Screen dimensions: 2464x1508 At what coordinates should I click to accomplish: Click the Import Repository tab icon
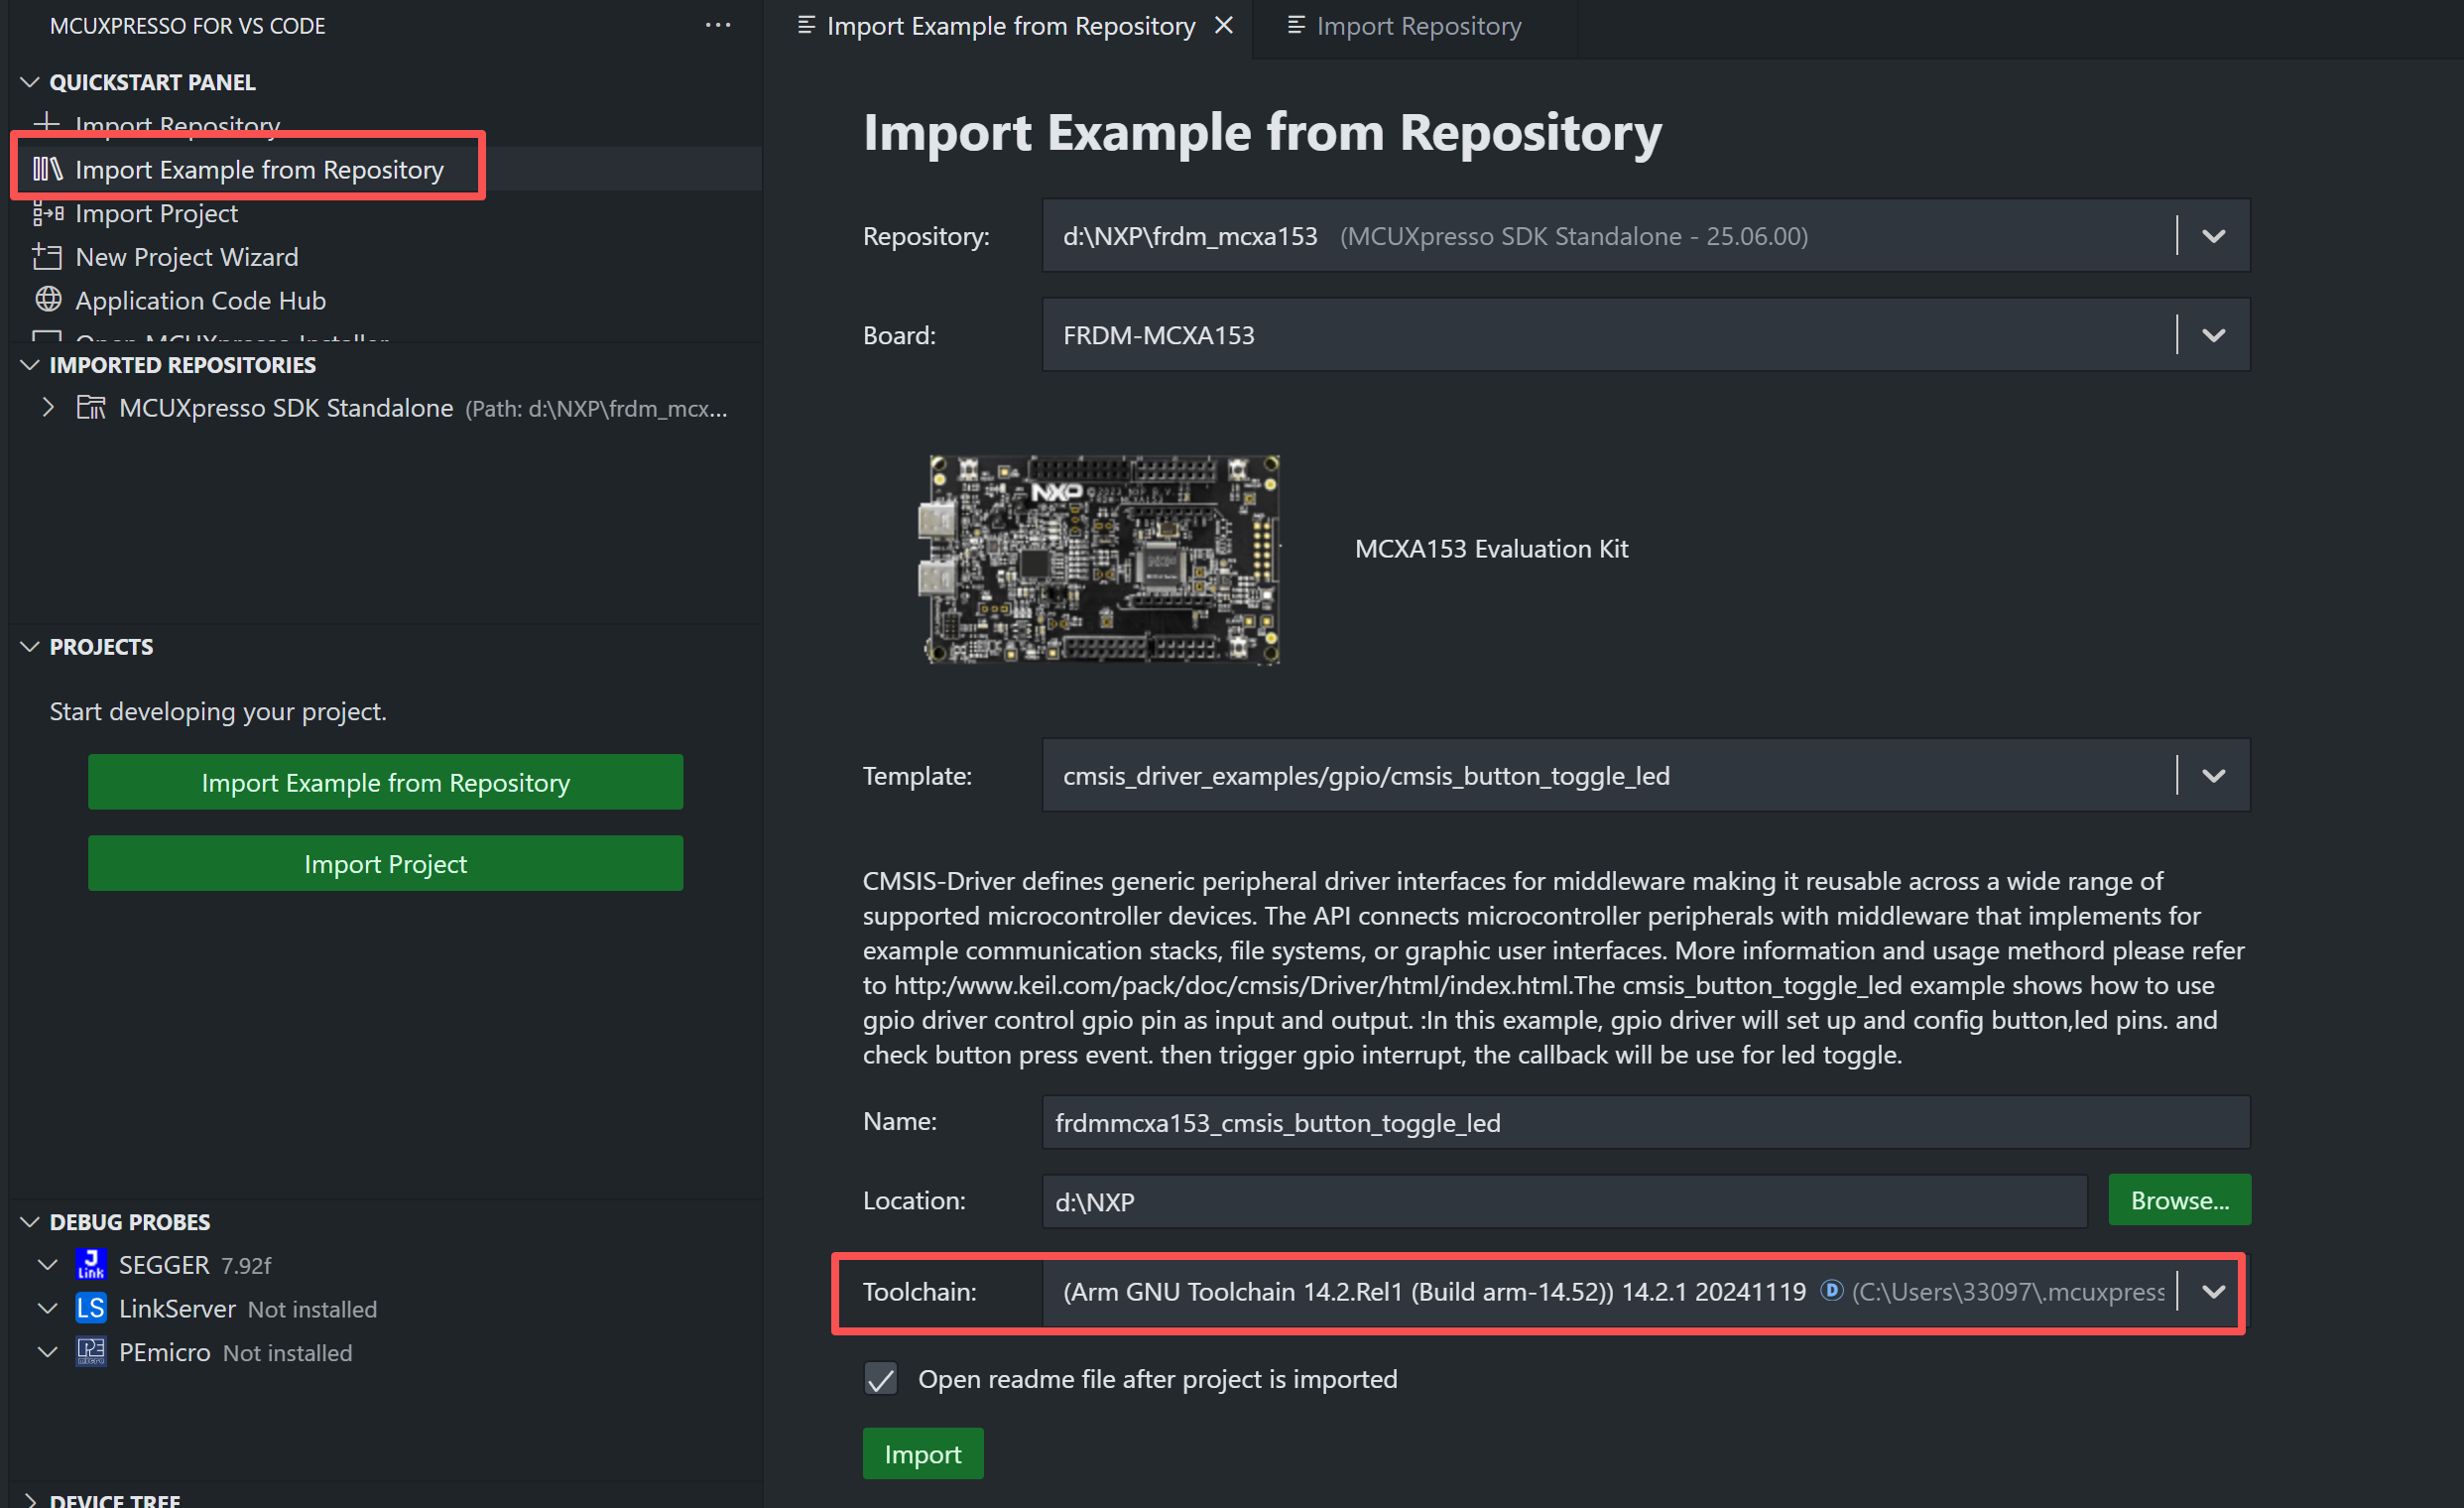coord(1296,25)
